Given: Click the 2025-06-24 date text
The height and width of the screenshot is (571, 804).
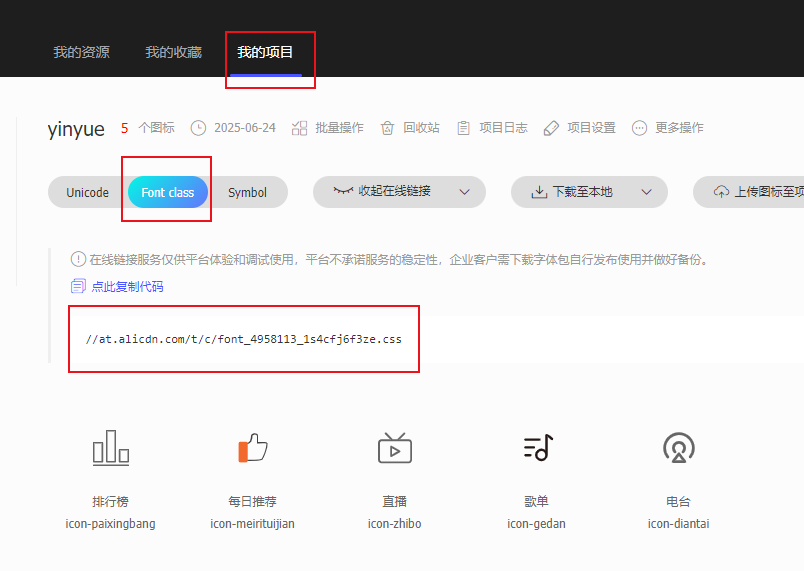Looking at the screenshot, I should pos(245,128).
